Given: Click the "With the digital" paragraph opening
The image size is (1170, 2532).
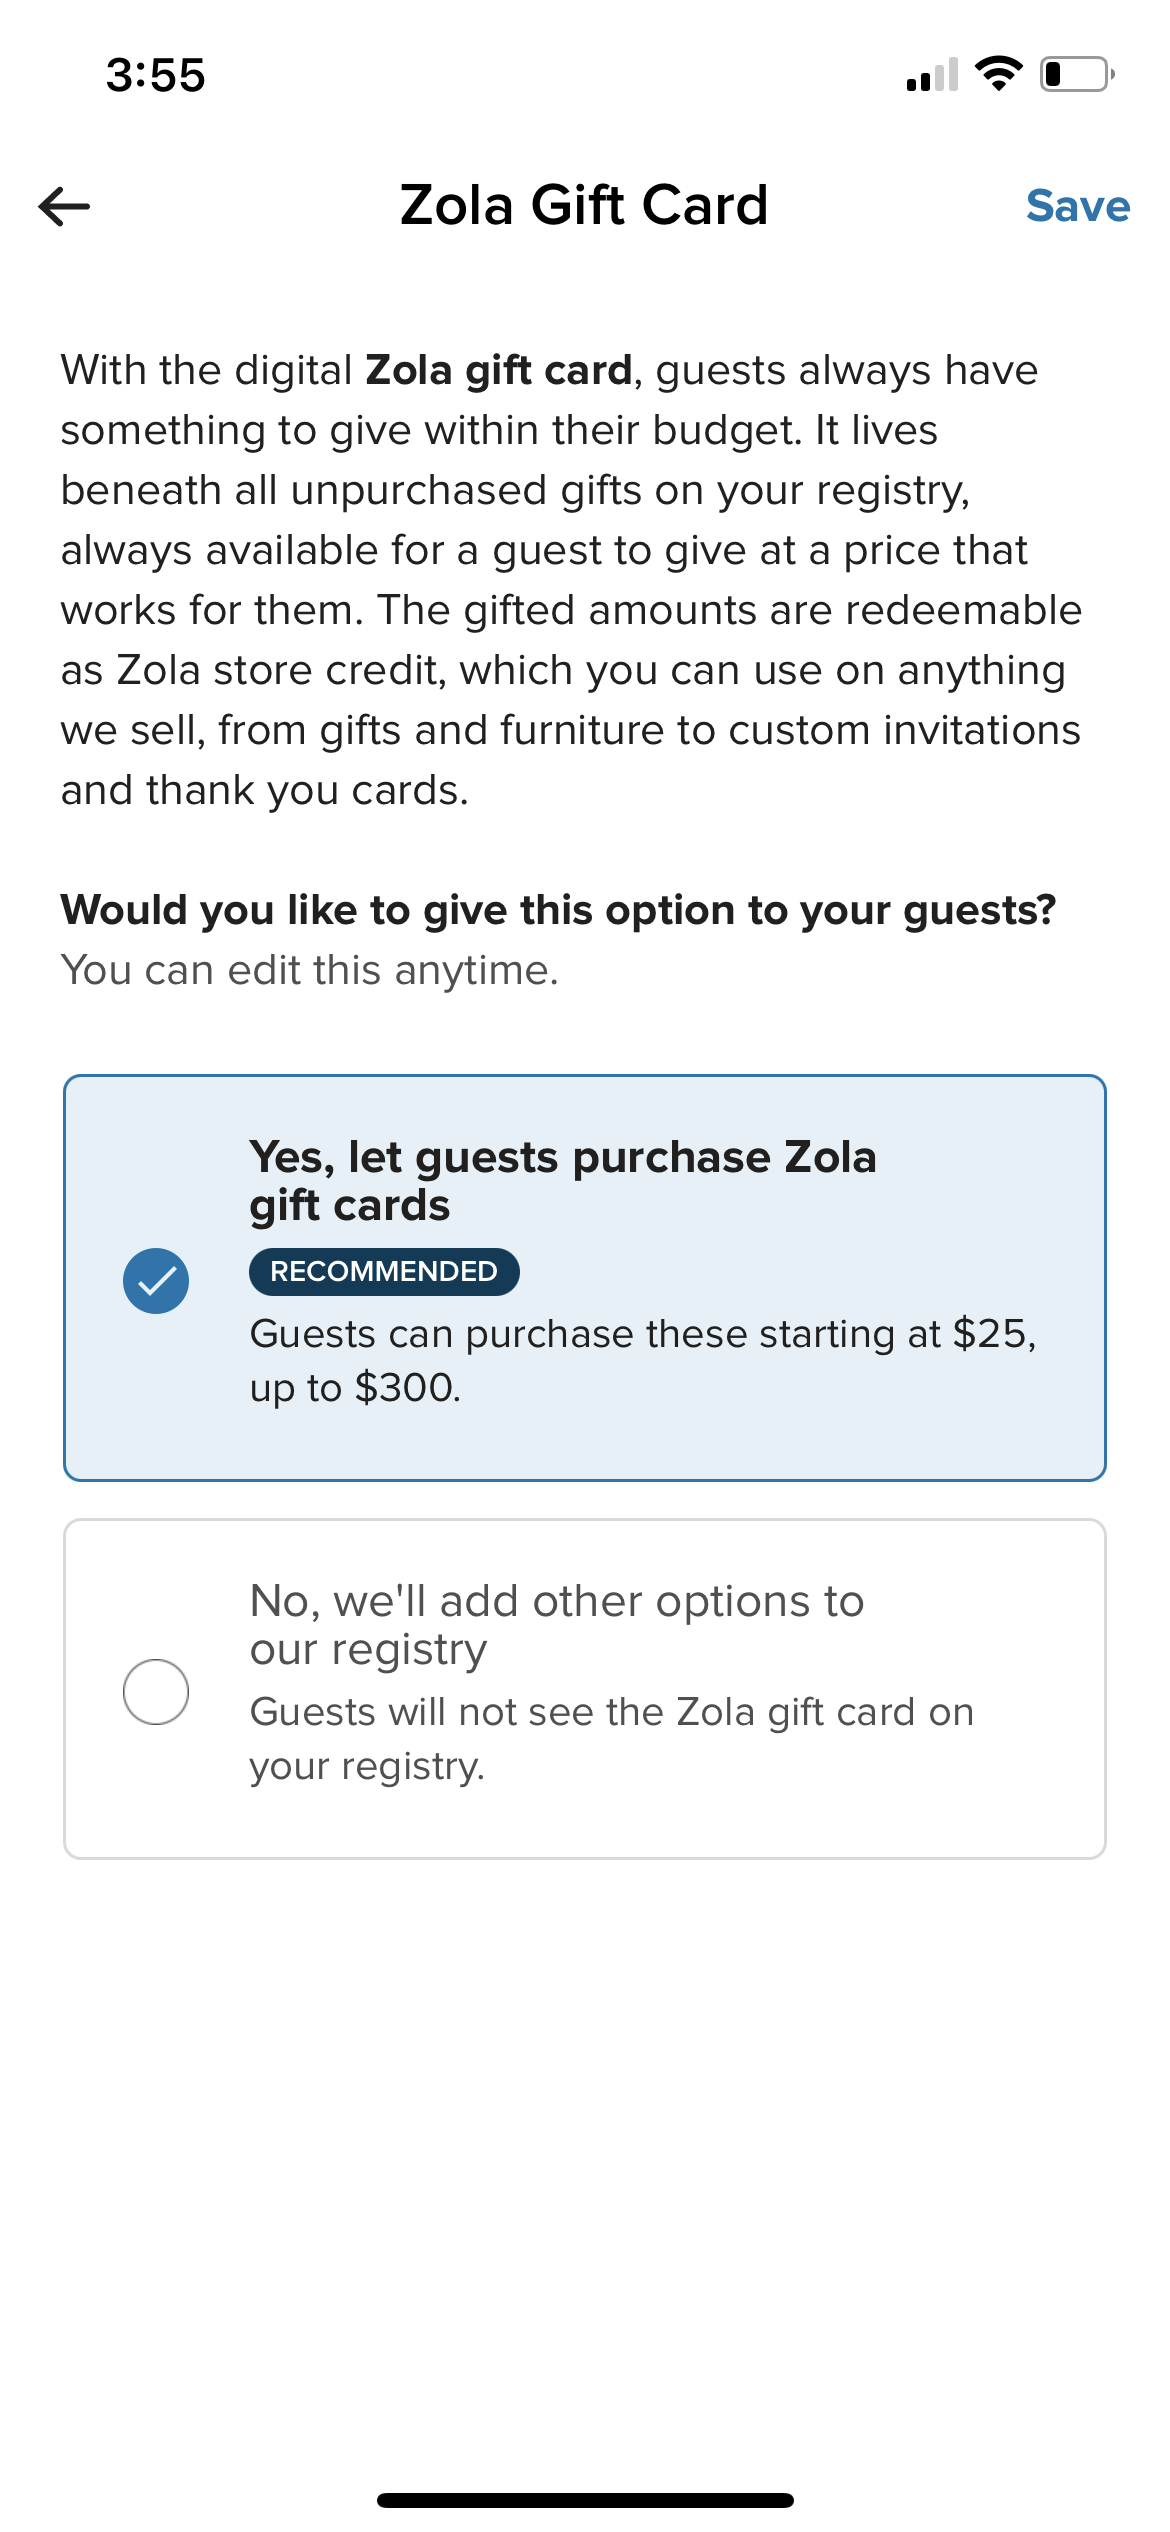Looking at the screenshot, I should pos(207,371).
